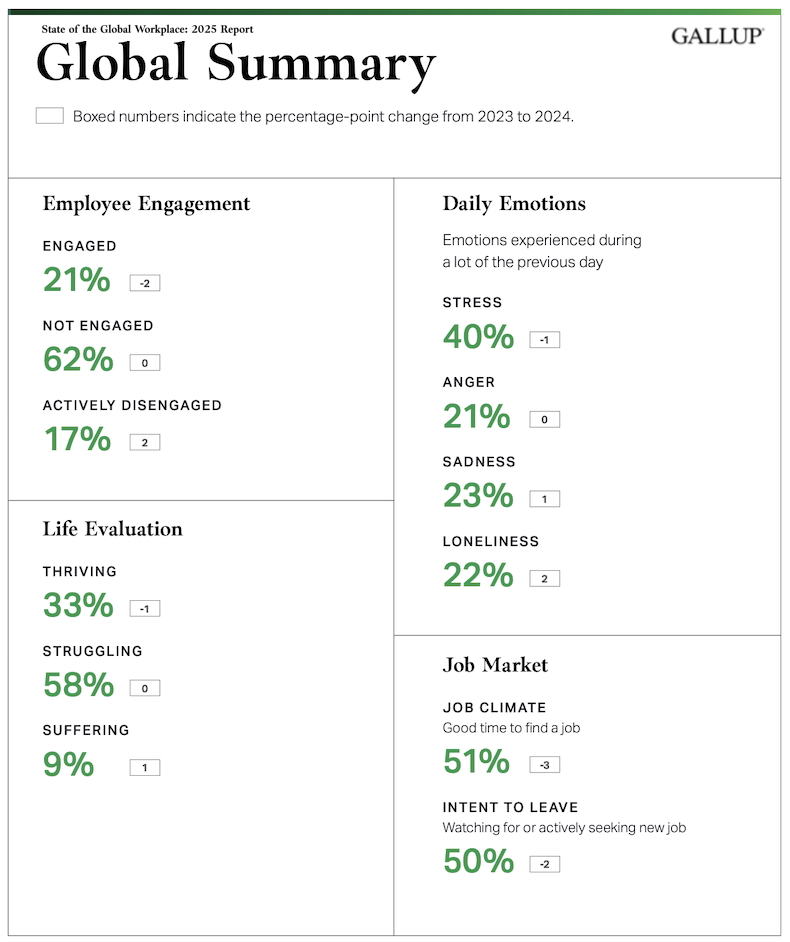Click the Struggling 58% value
This screenshot has height=942, width=790.
[x=77, y=685]
